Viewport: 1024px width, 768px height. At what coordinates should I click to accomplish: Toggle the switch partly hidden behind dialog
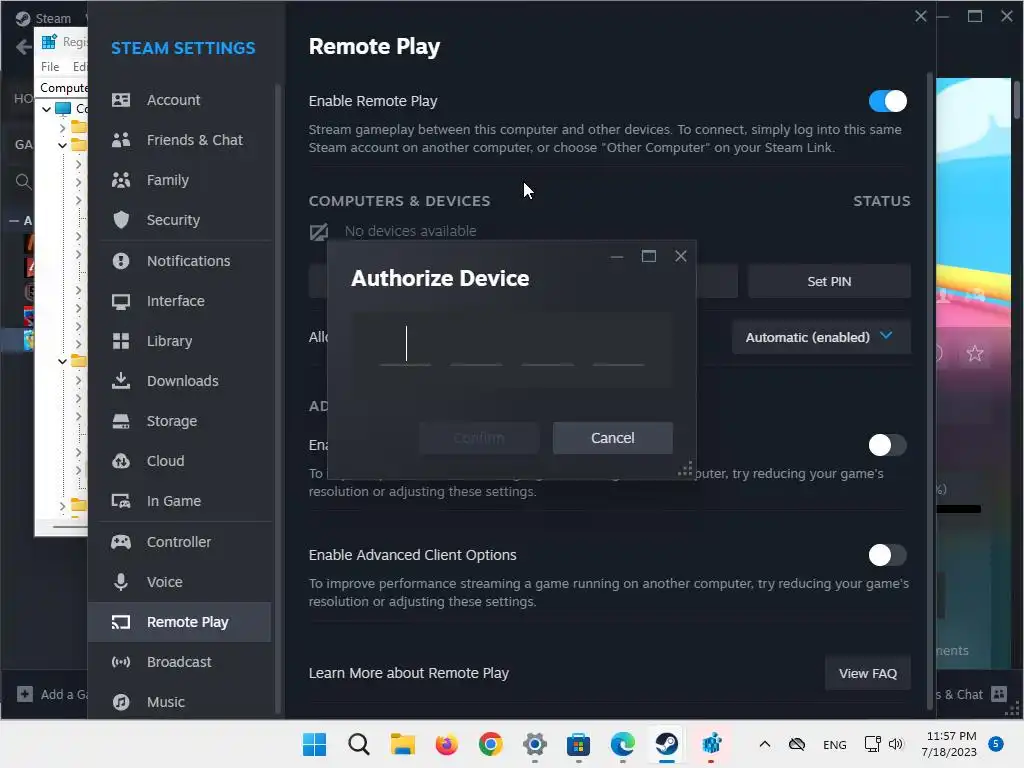888,445
